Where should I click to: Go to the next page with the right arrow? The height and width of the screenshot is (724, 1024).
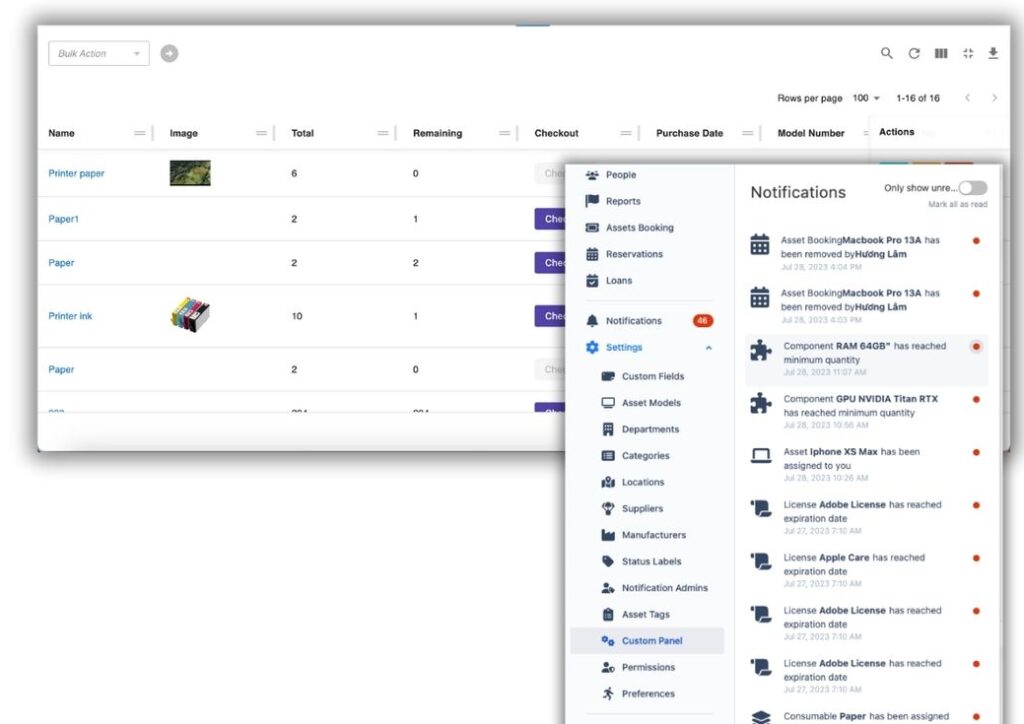(x=993, y=98)
